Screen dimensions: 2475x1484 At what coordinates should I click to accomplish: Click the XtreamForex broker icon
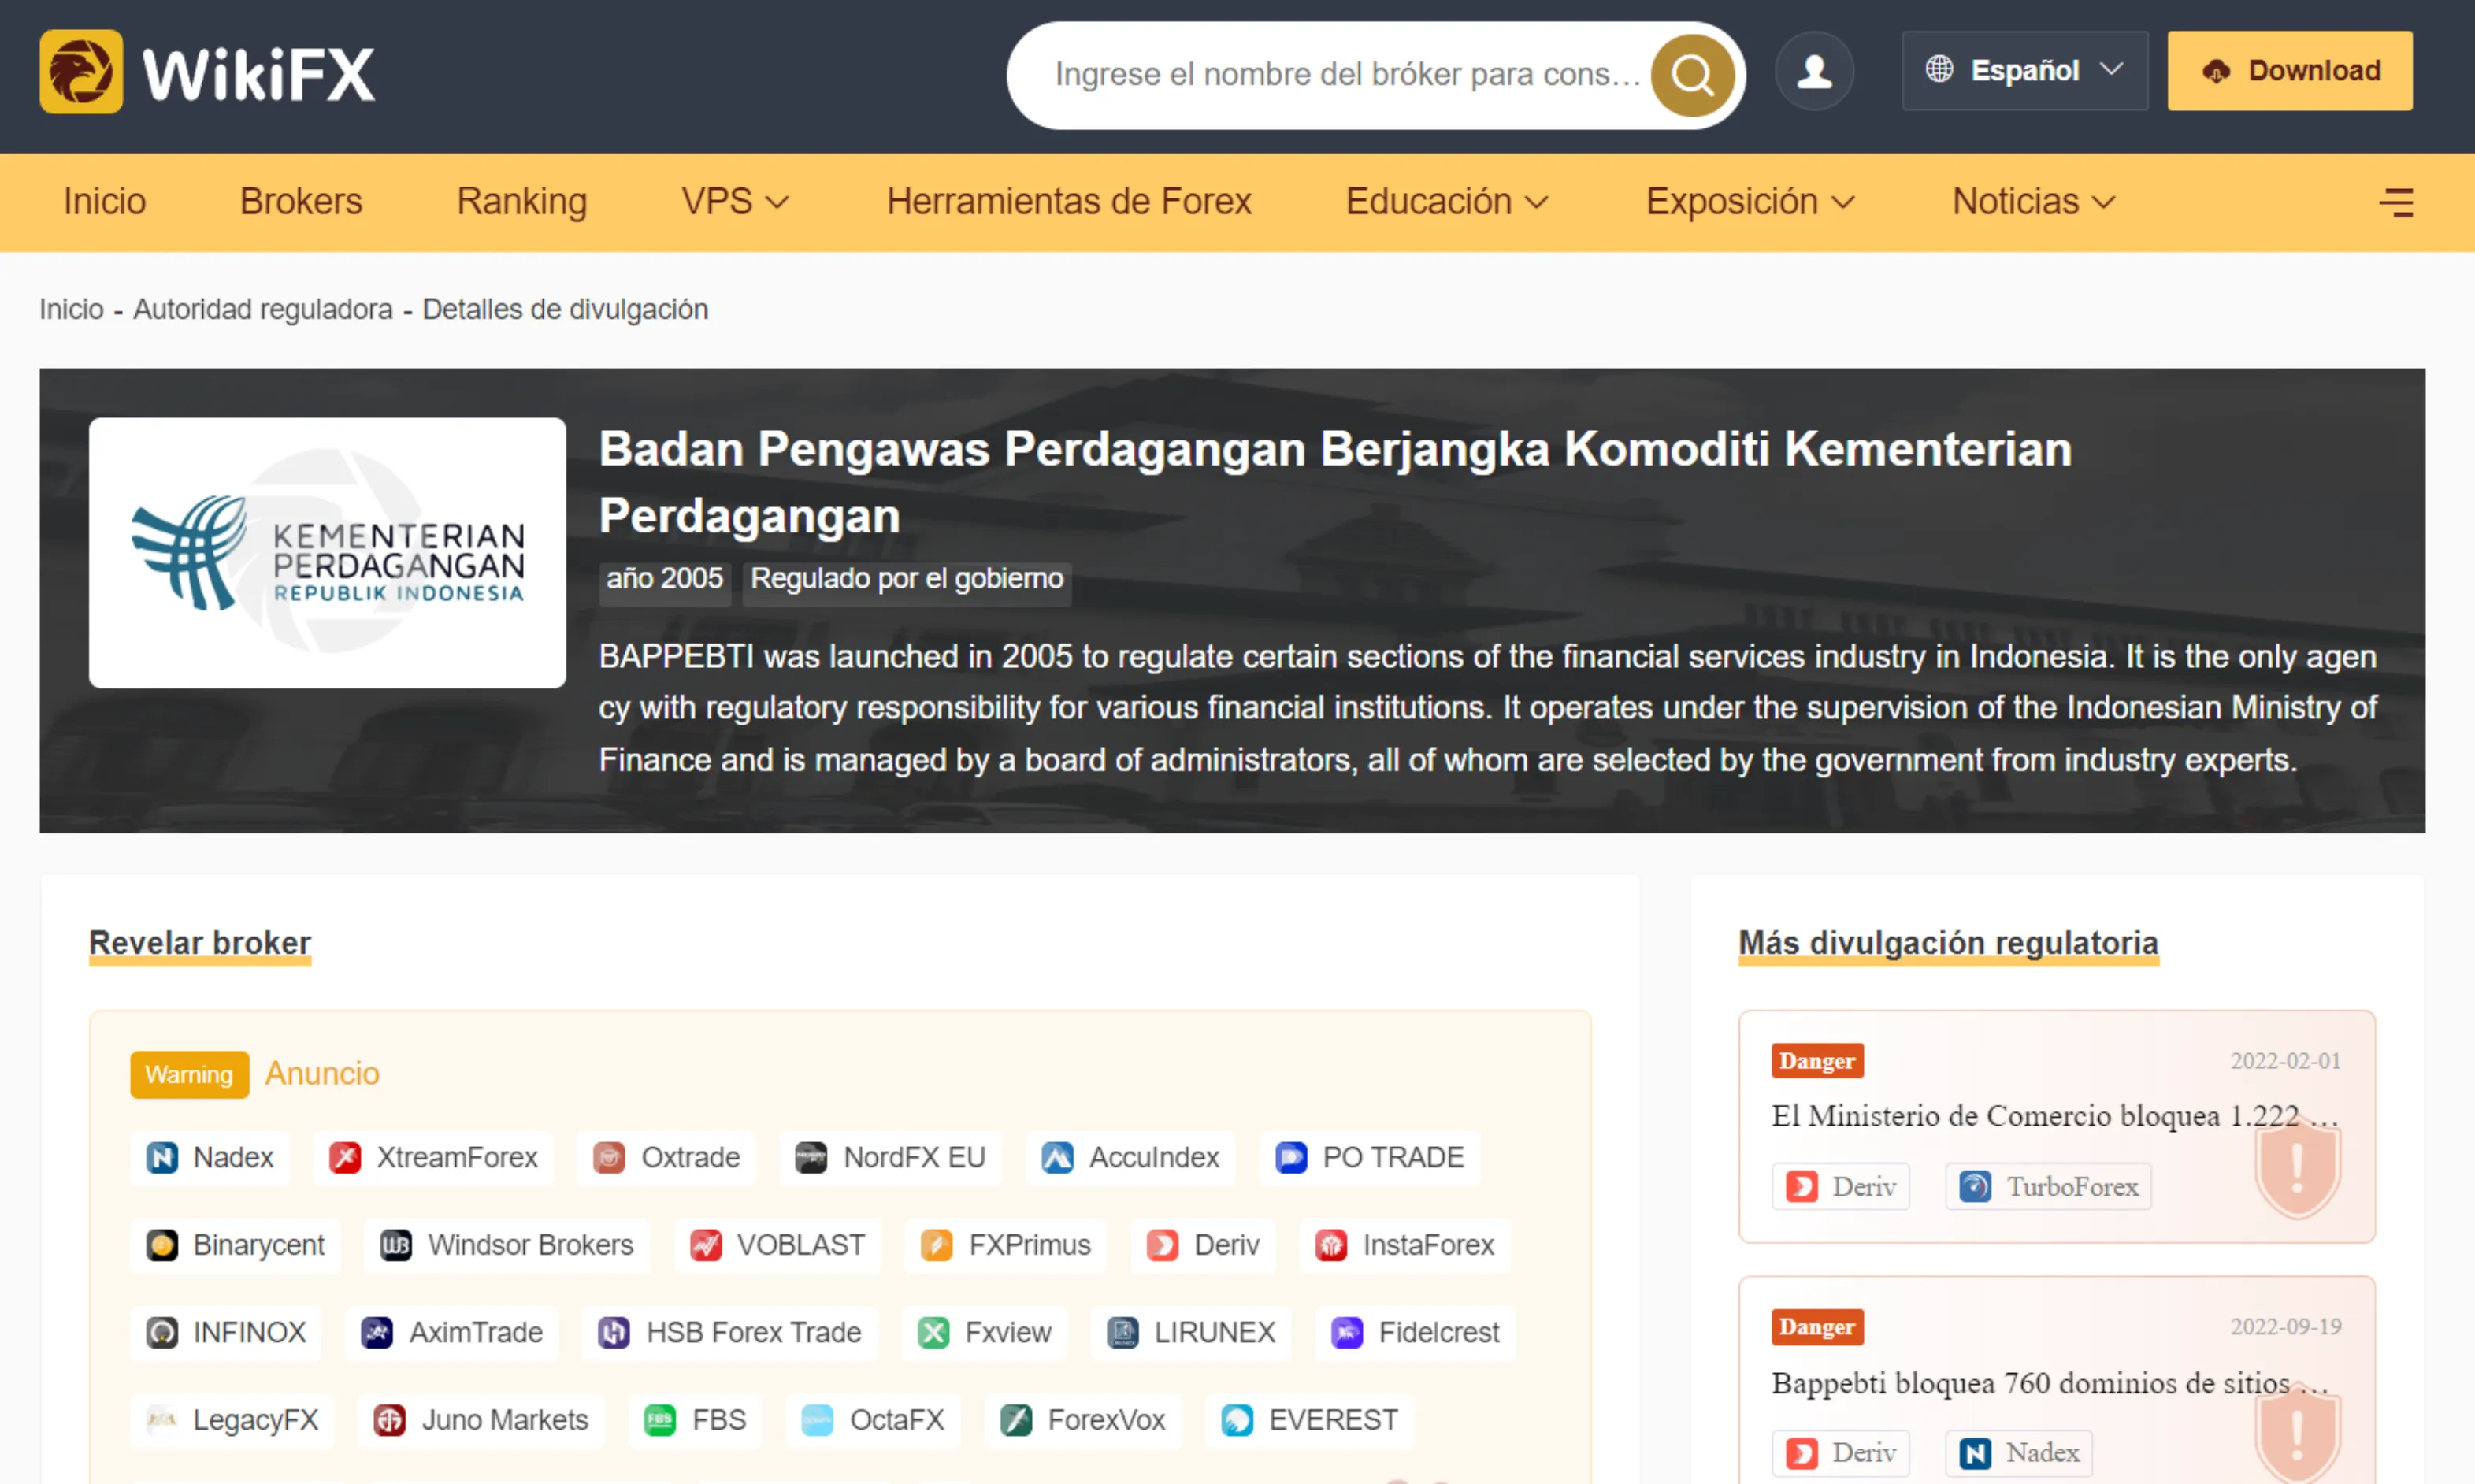pos(345,1158)
